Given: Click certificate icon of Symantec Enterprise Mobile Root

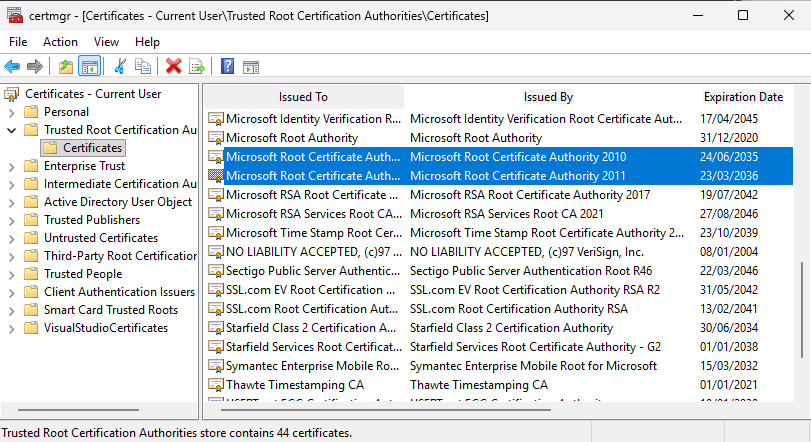Looking at the screenshot, I should (216, 366).
